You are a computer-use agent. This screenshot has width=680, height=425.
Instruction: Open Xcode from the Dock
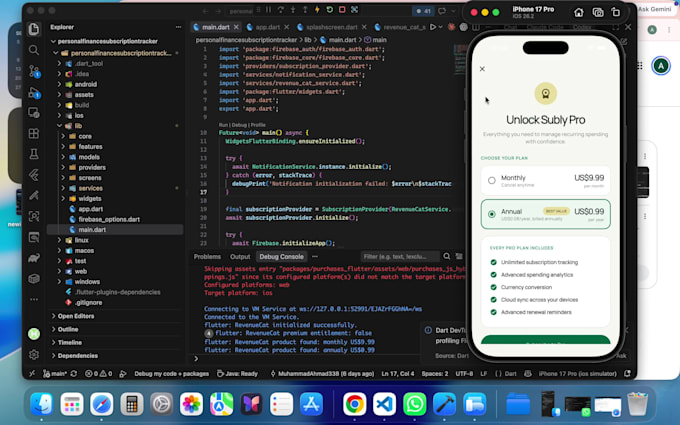pyautogui.click(x=445, y=404)
